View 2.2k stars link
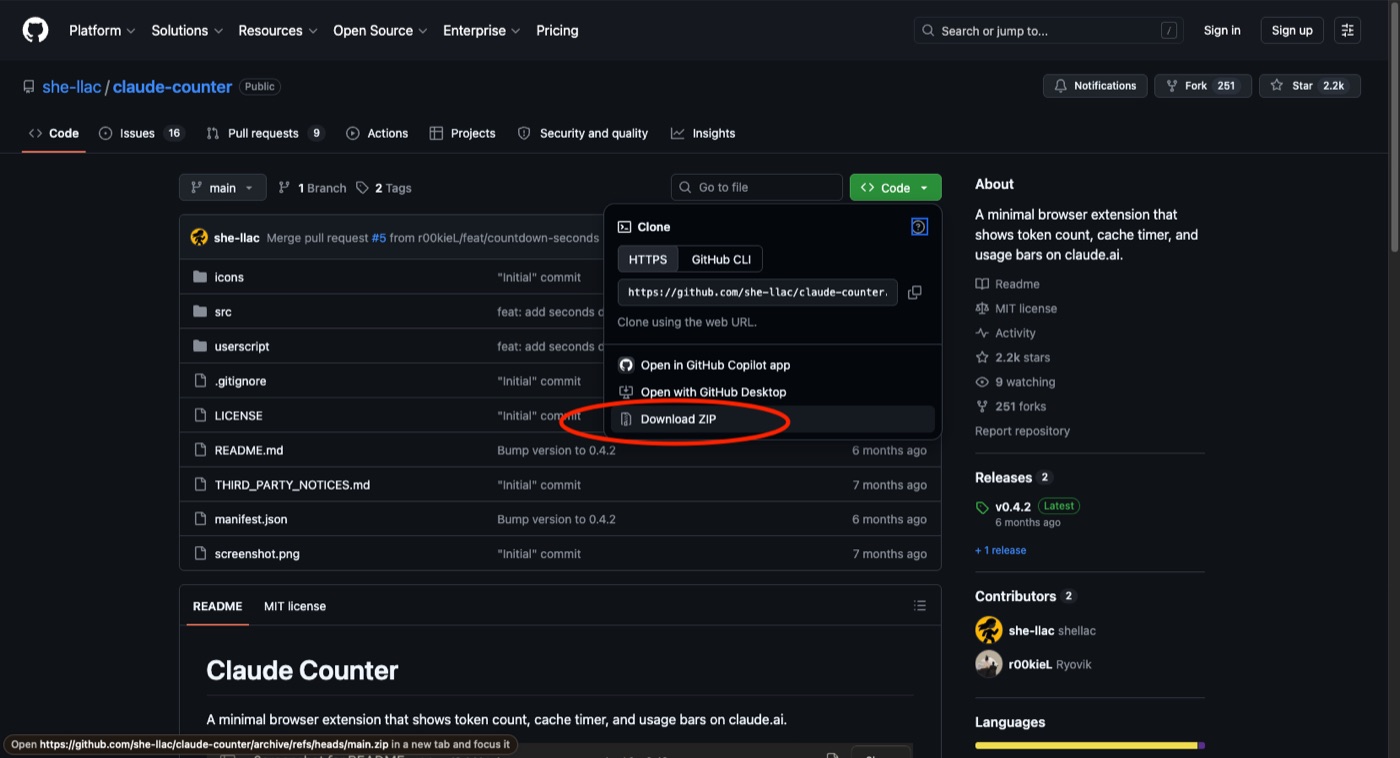 point(1013,358)
